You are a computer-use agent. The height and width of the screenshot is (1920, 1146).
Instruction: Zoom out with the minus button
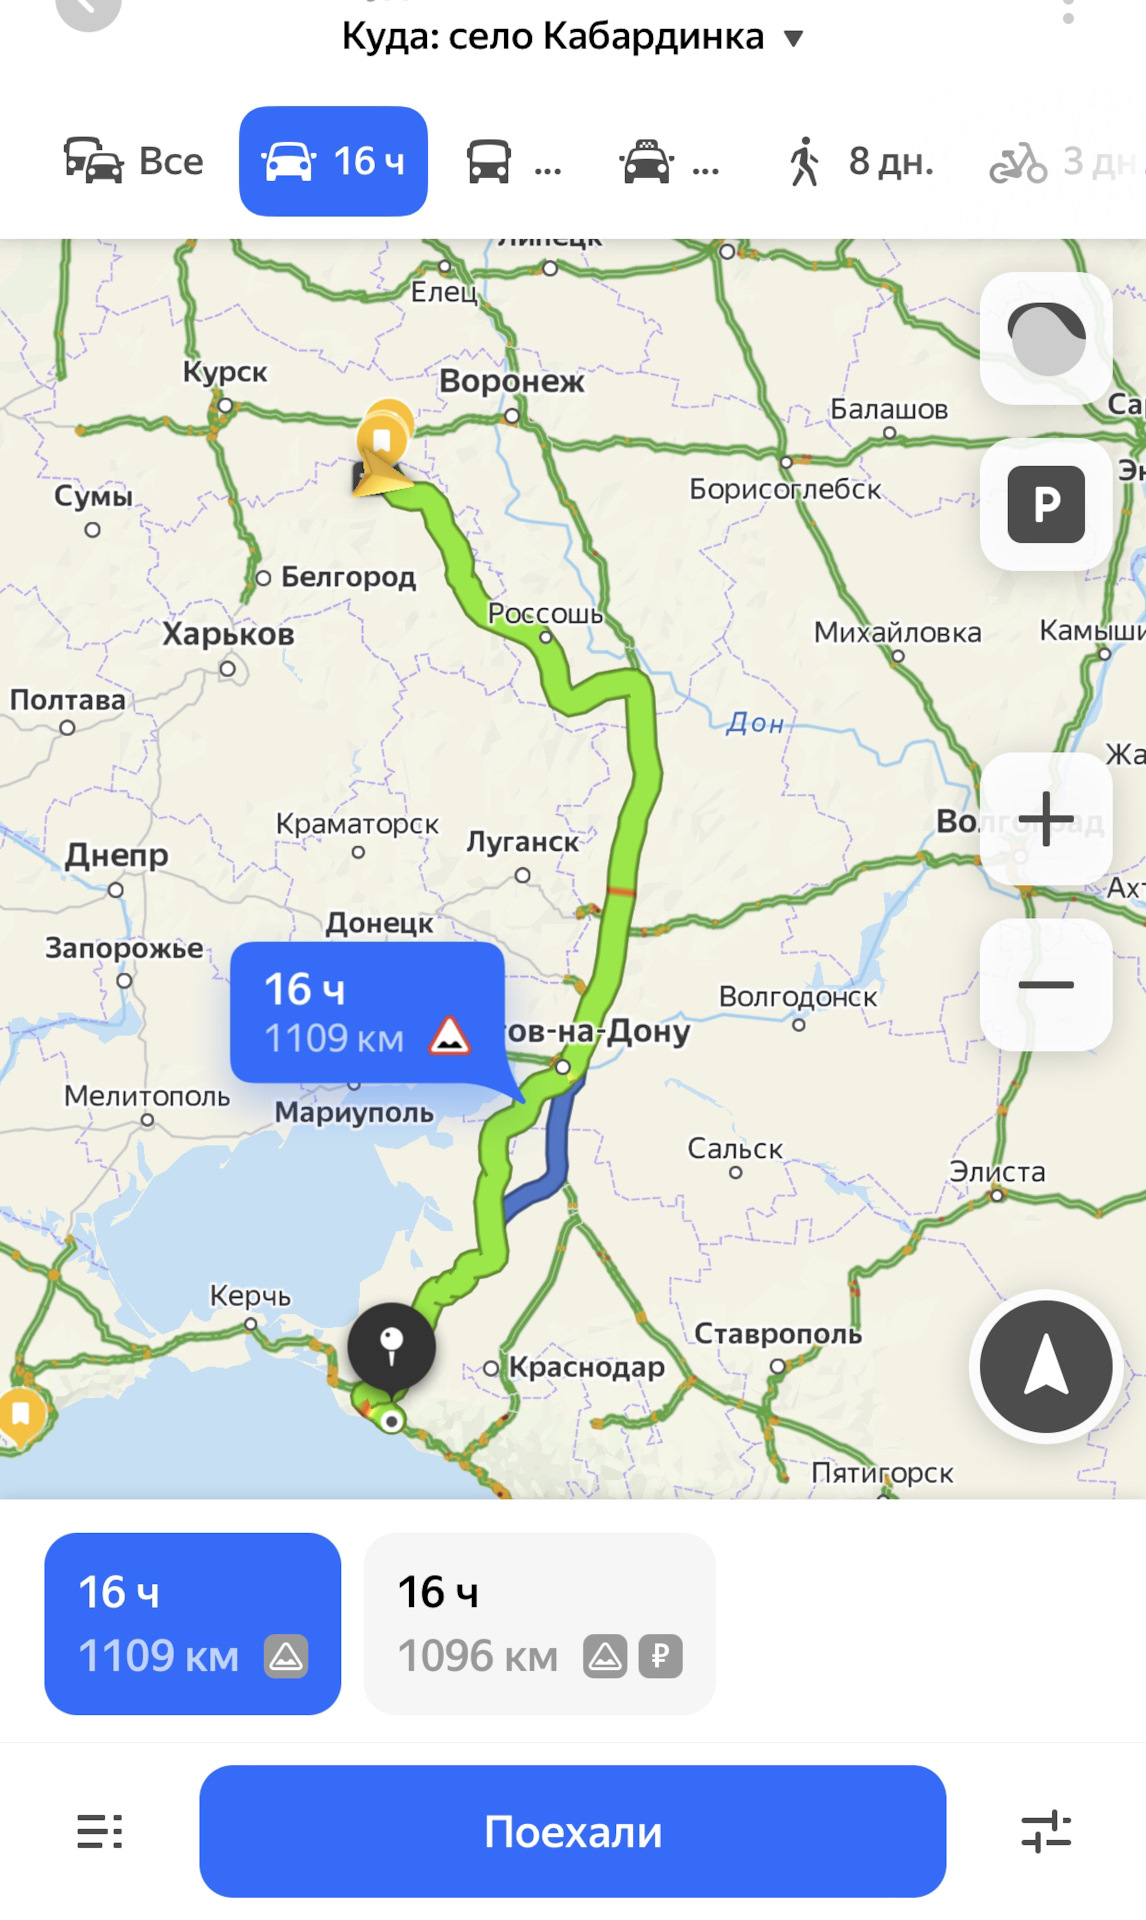point(1046,985)
